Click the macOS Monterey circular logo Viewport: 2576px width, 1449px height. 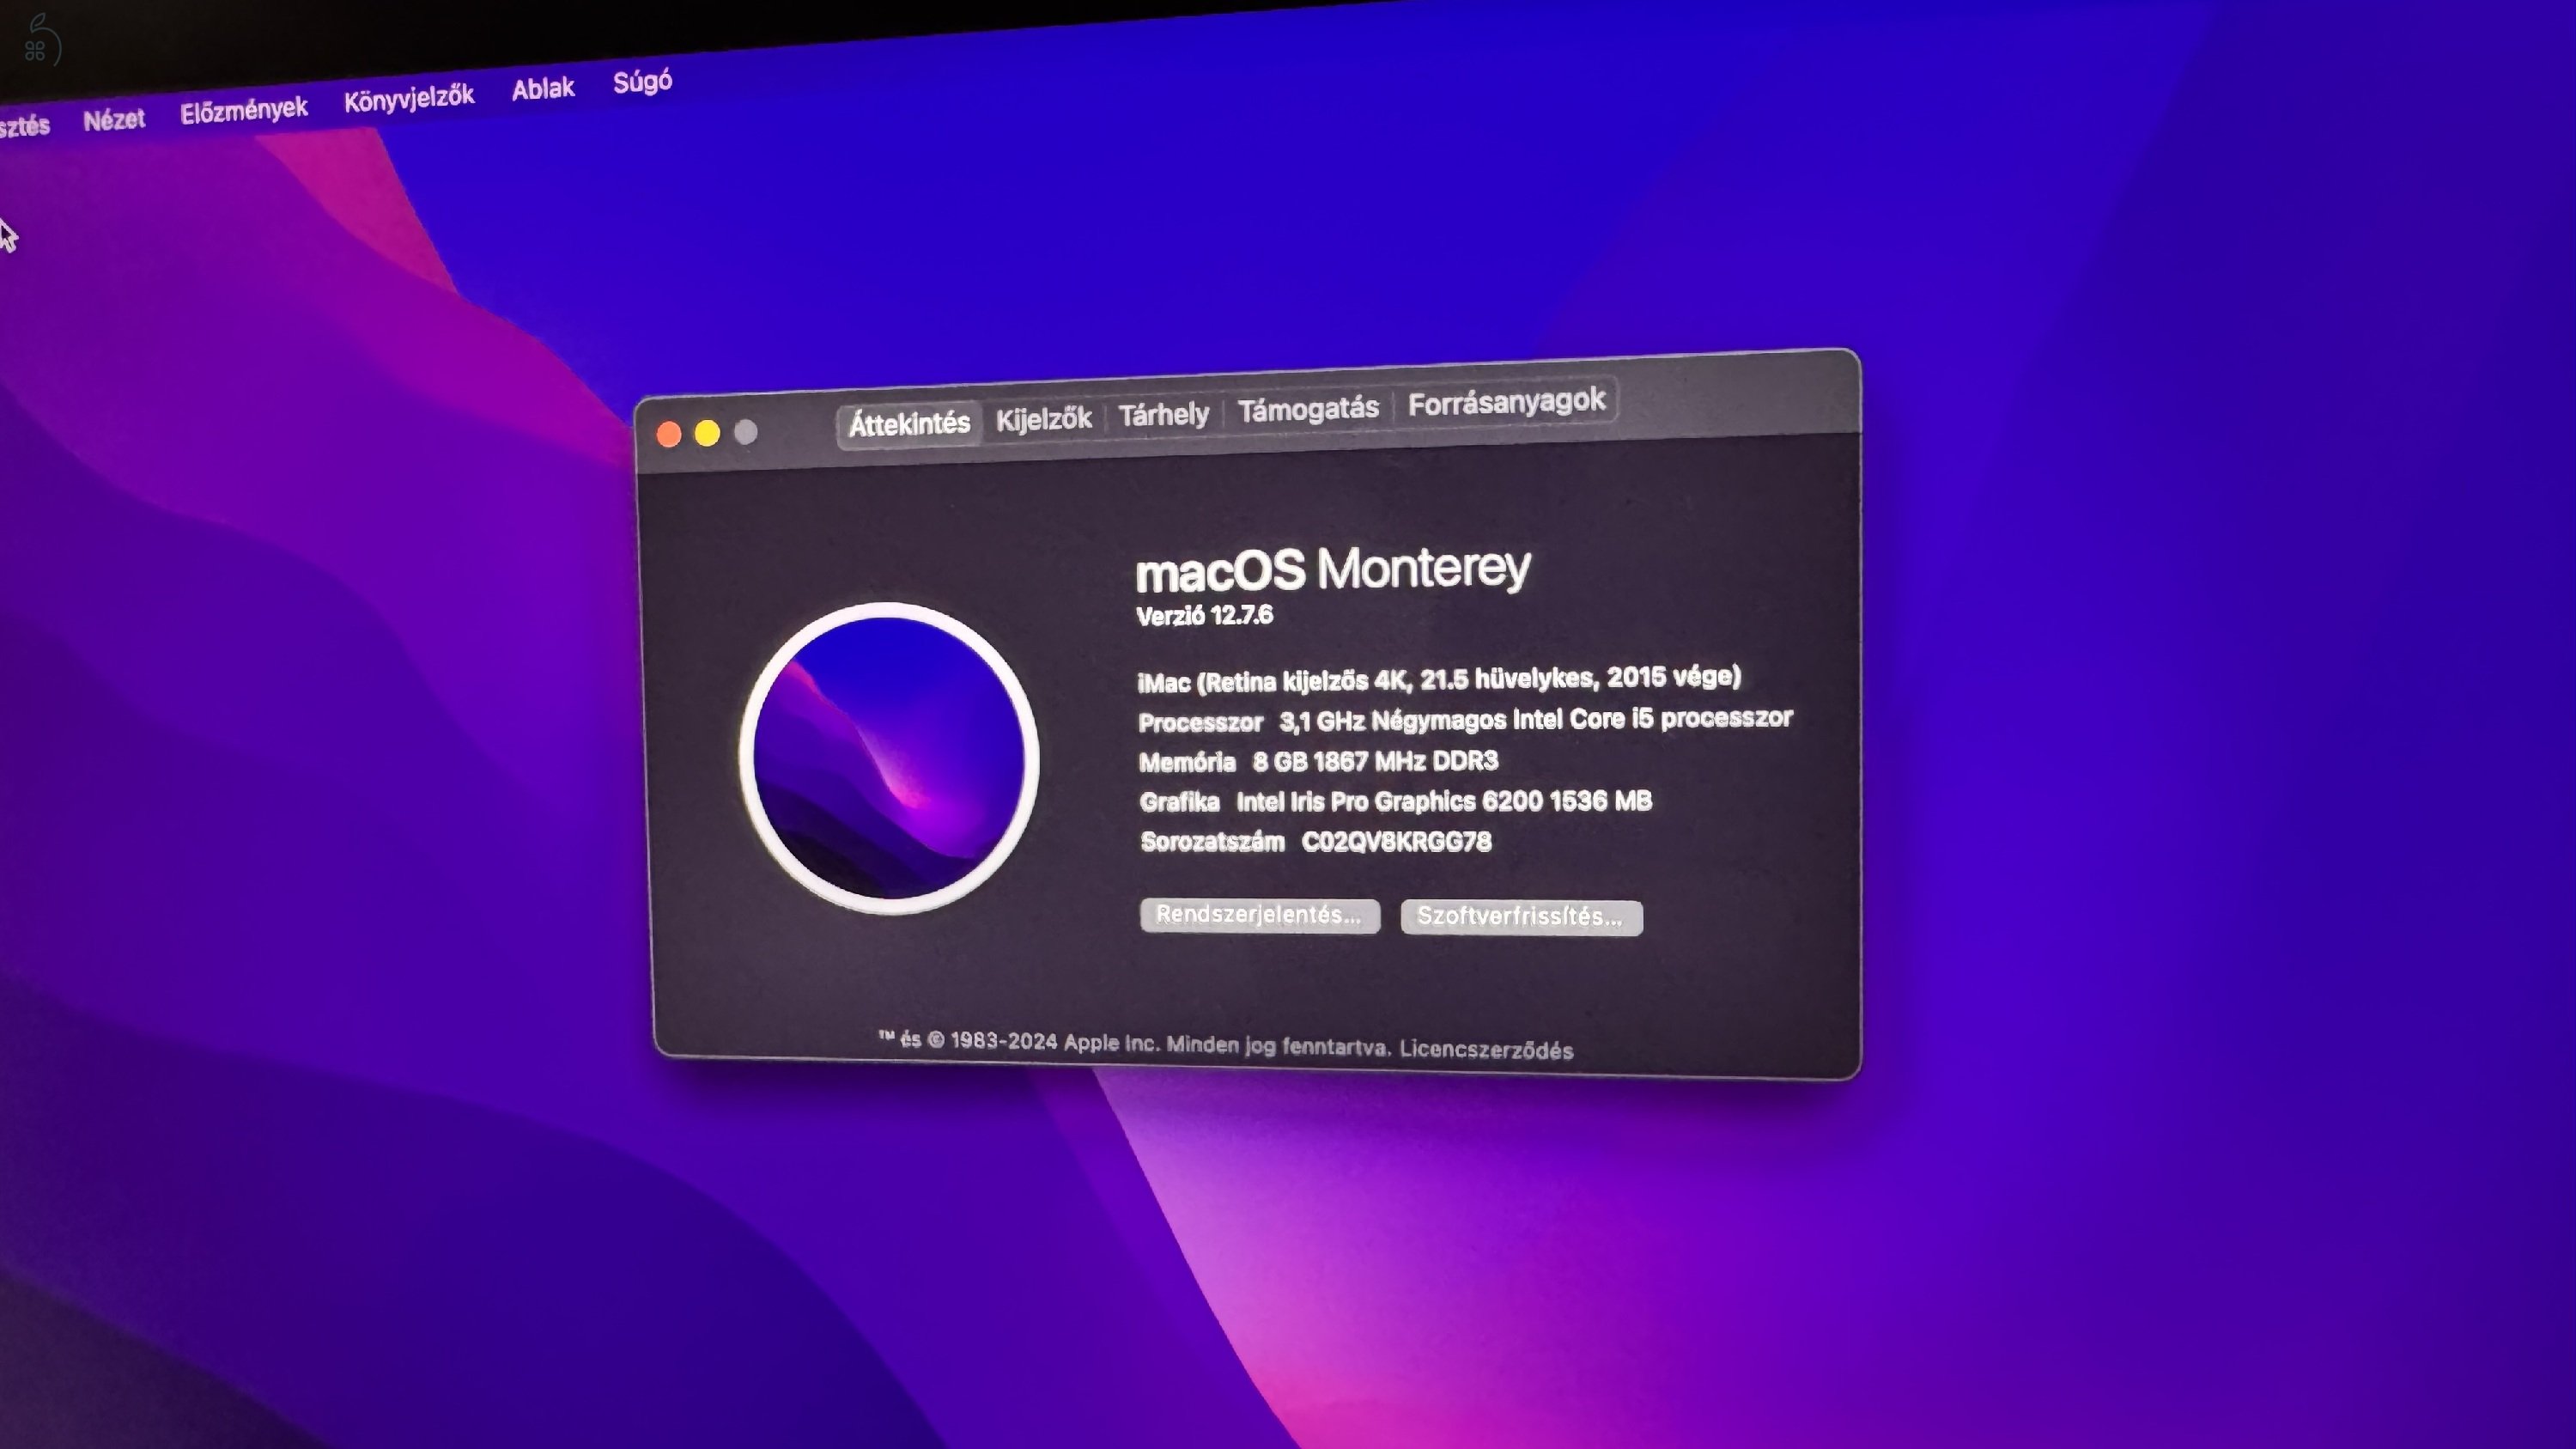coord(889,758)
